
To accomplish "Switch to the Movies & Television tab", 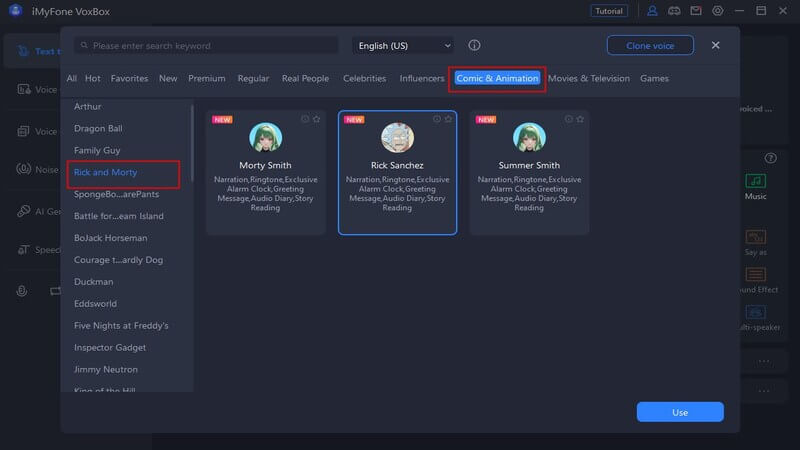I will tap(589, 78).
